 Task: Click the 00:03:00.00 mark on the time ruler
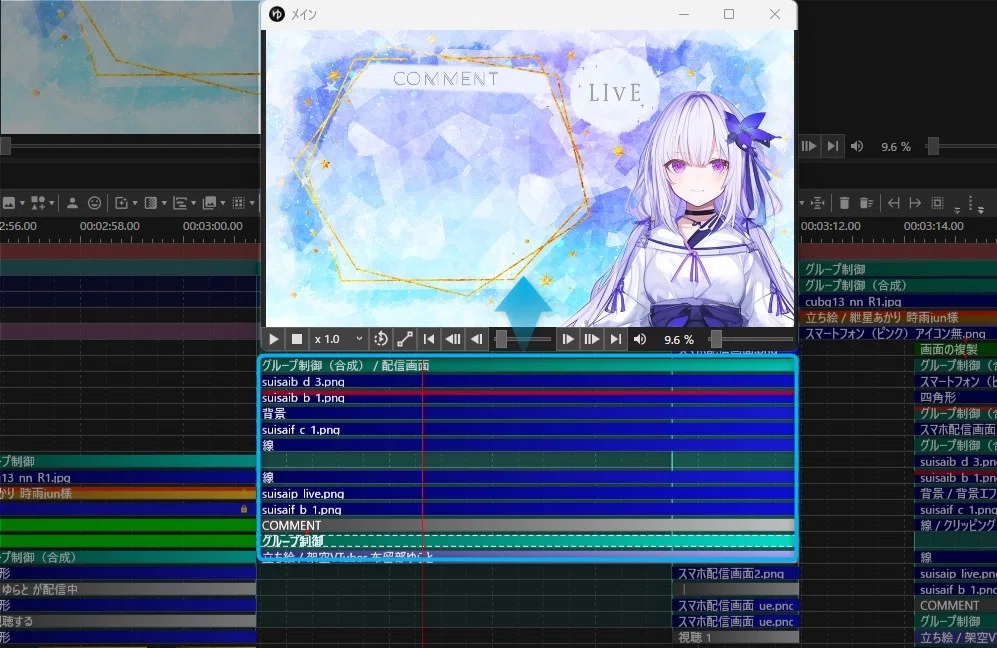point(213,226)
